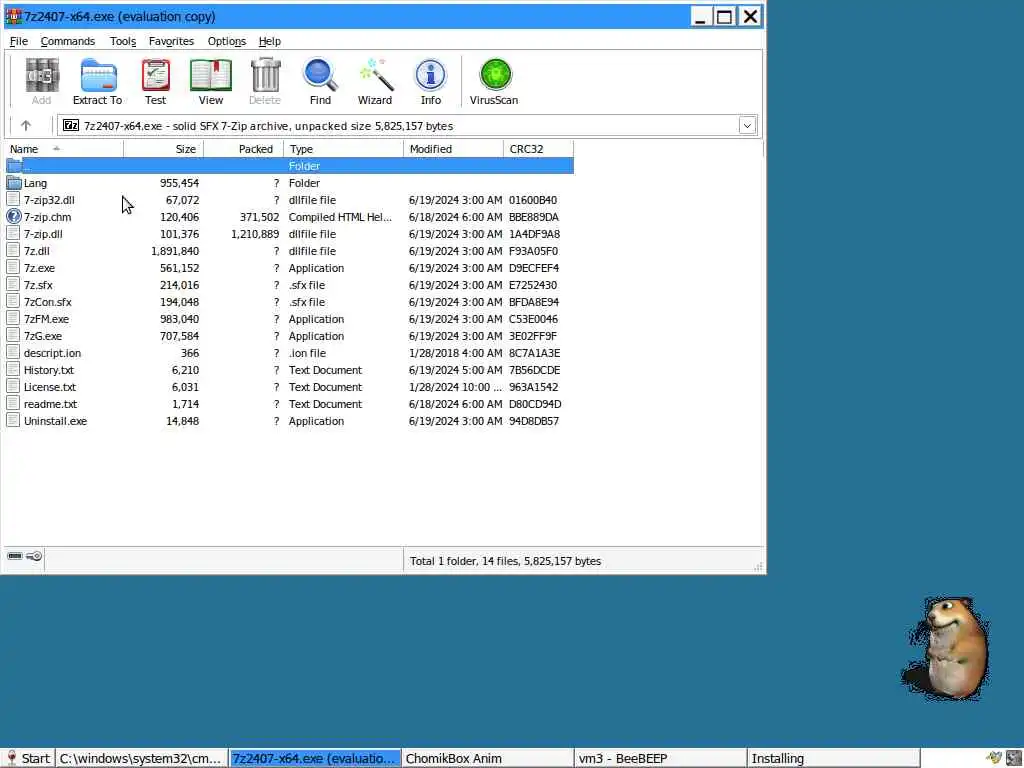Click the 7z archive icon in address bar
Screen dimensions: 1024x768
click(71, 125)
